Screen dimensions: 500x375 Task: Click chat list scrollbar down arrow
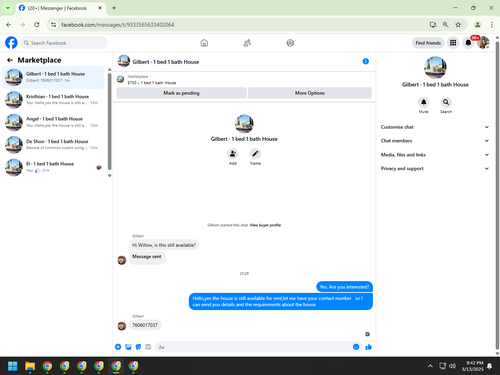109,176
